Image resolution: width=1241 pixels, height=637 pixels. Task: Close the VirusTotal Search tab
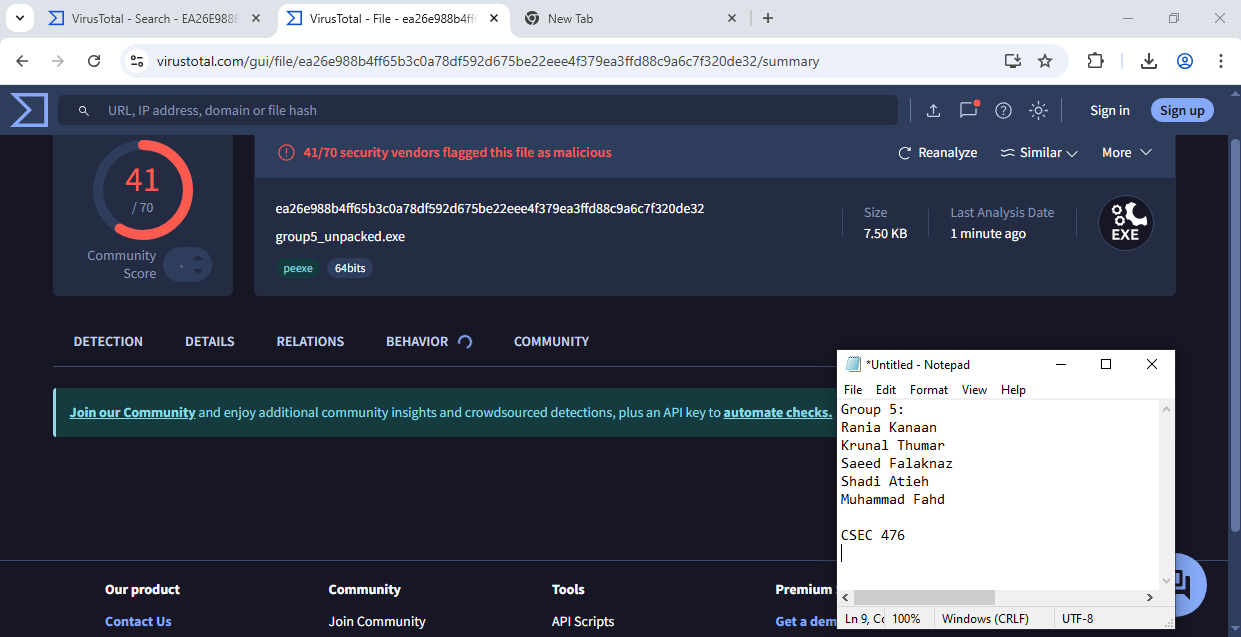coord(257,18)
